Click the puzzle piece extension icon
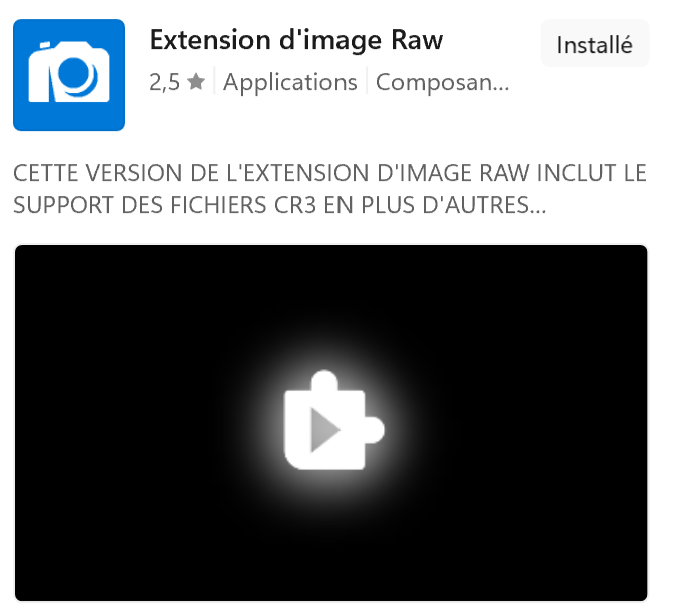678x614 pixels. pyautogui.click(x=334, y=420)
